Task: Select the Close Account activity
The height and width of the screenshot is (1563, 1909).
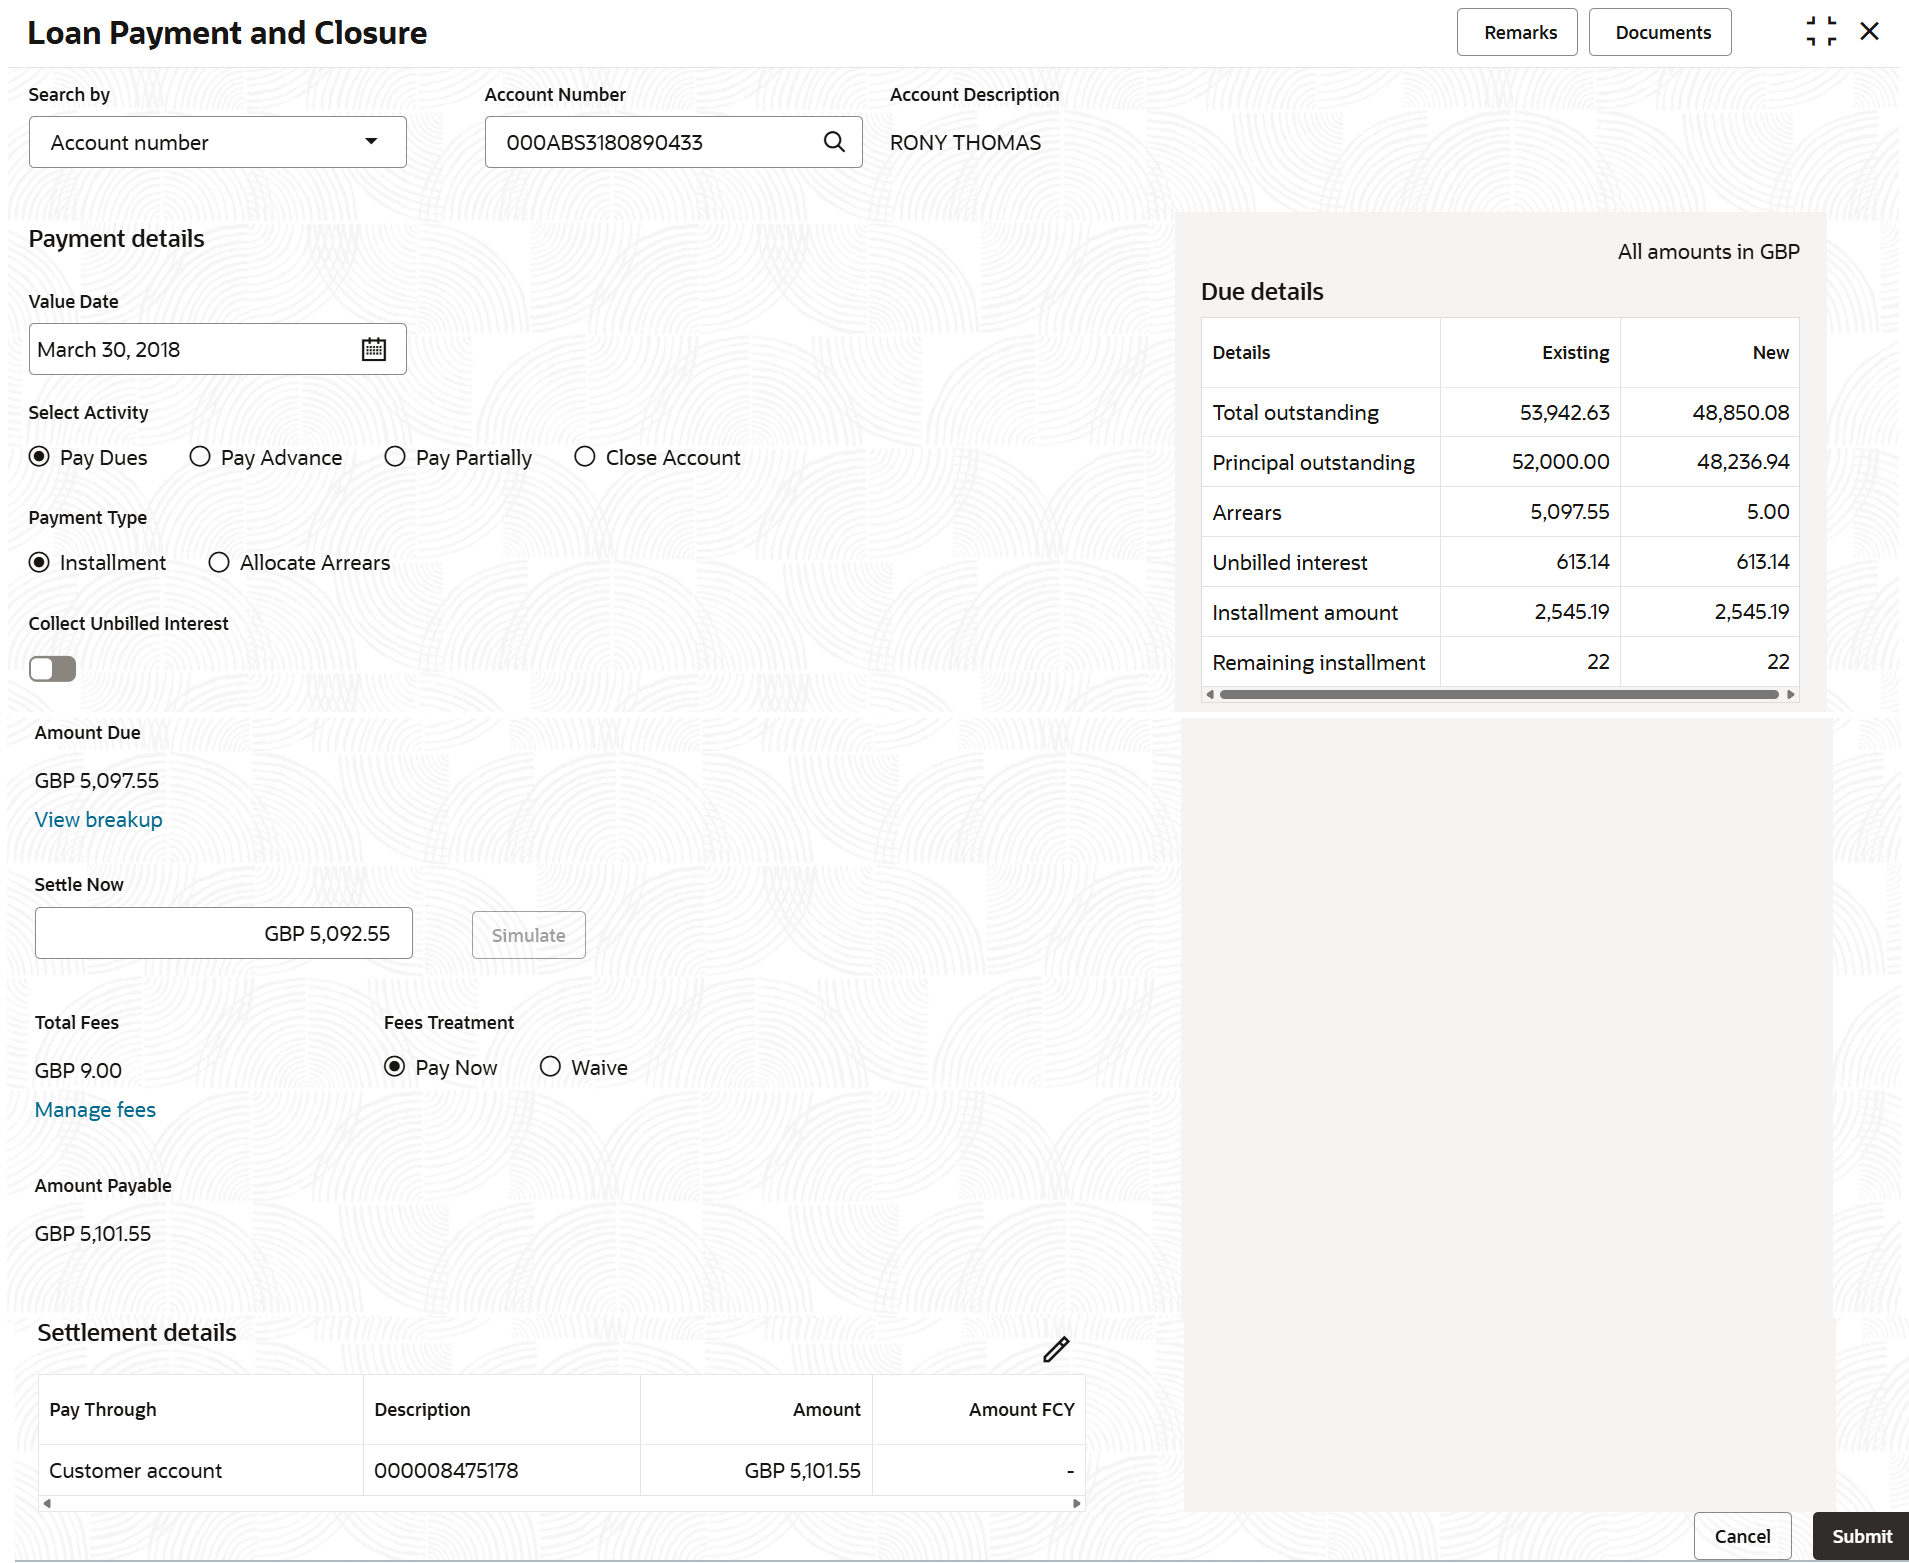Action: pyautogui.click(x=585, y=457)
